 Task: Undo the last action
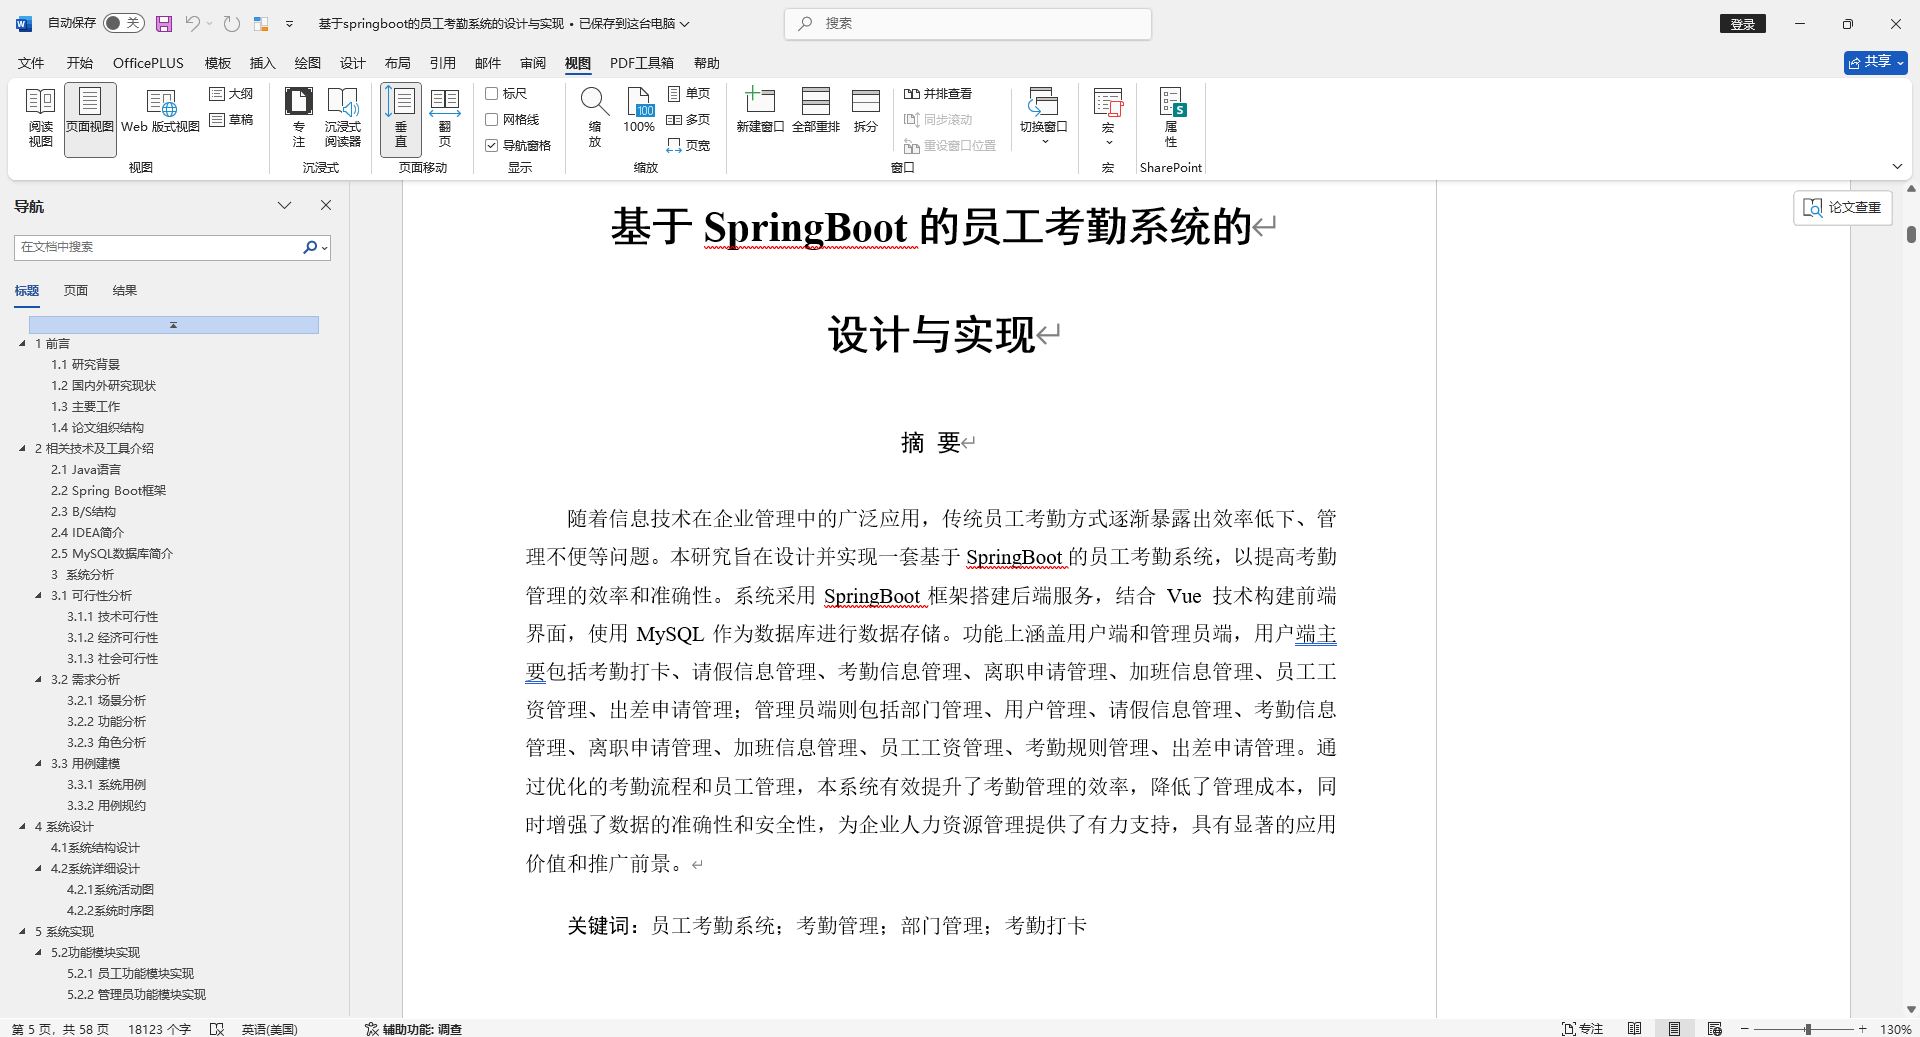193,23
